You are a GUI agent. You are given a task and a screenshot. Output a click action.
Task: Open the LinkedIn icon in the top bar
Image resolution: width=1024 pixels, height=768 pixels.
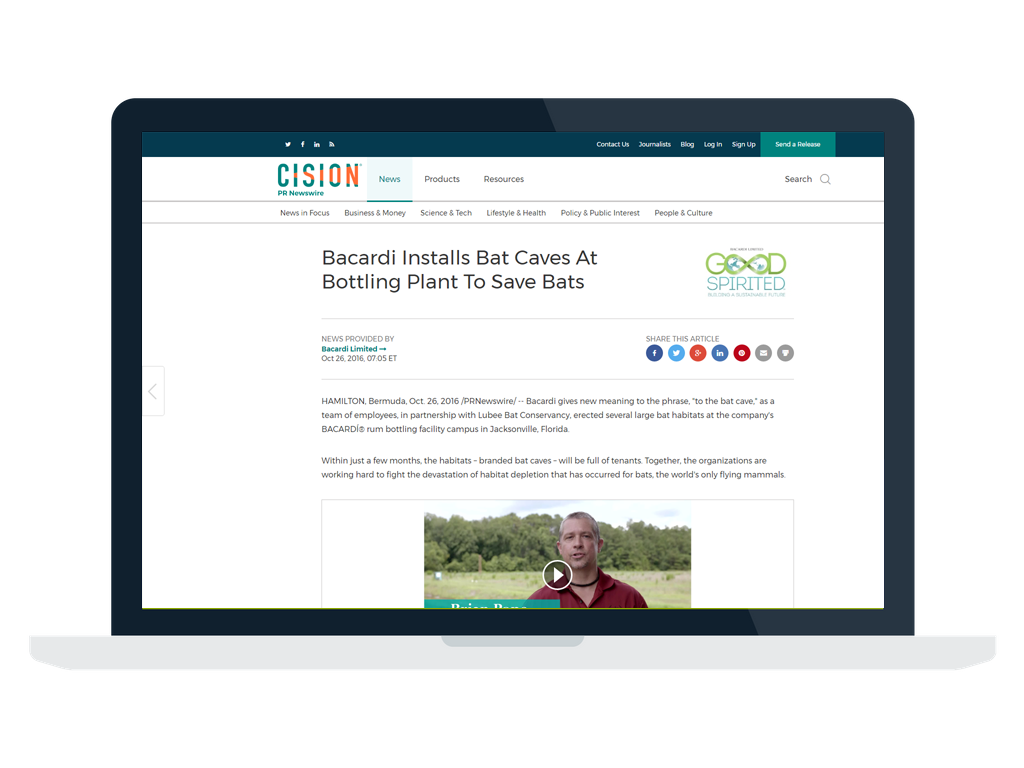(x=317, y=144)
